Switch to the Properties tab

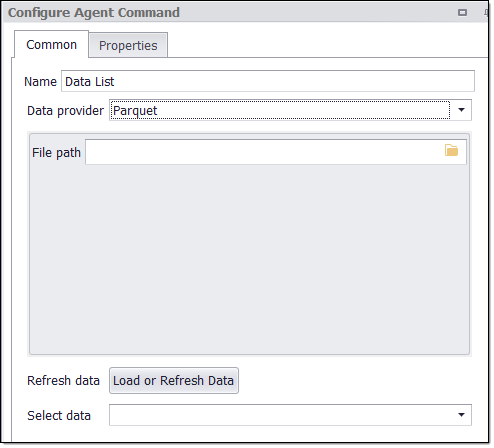tap(129, 45)
